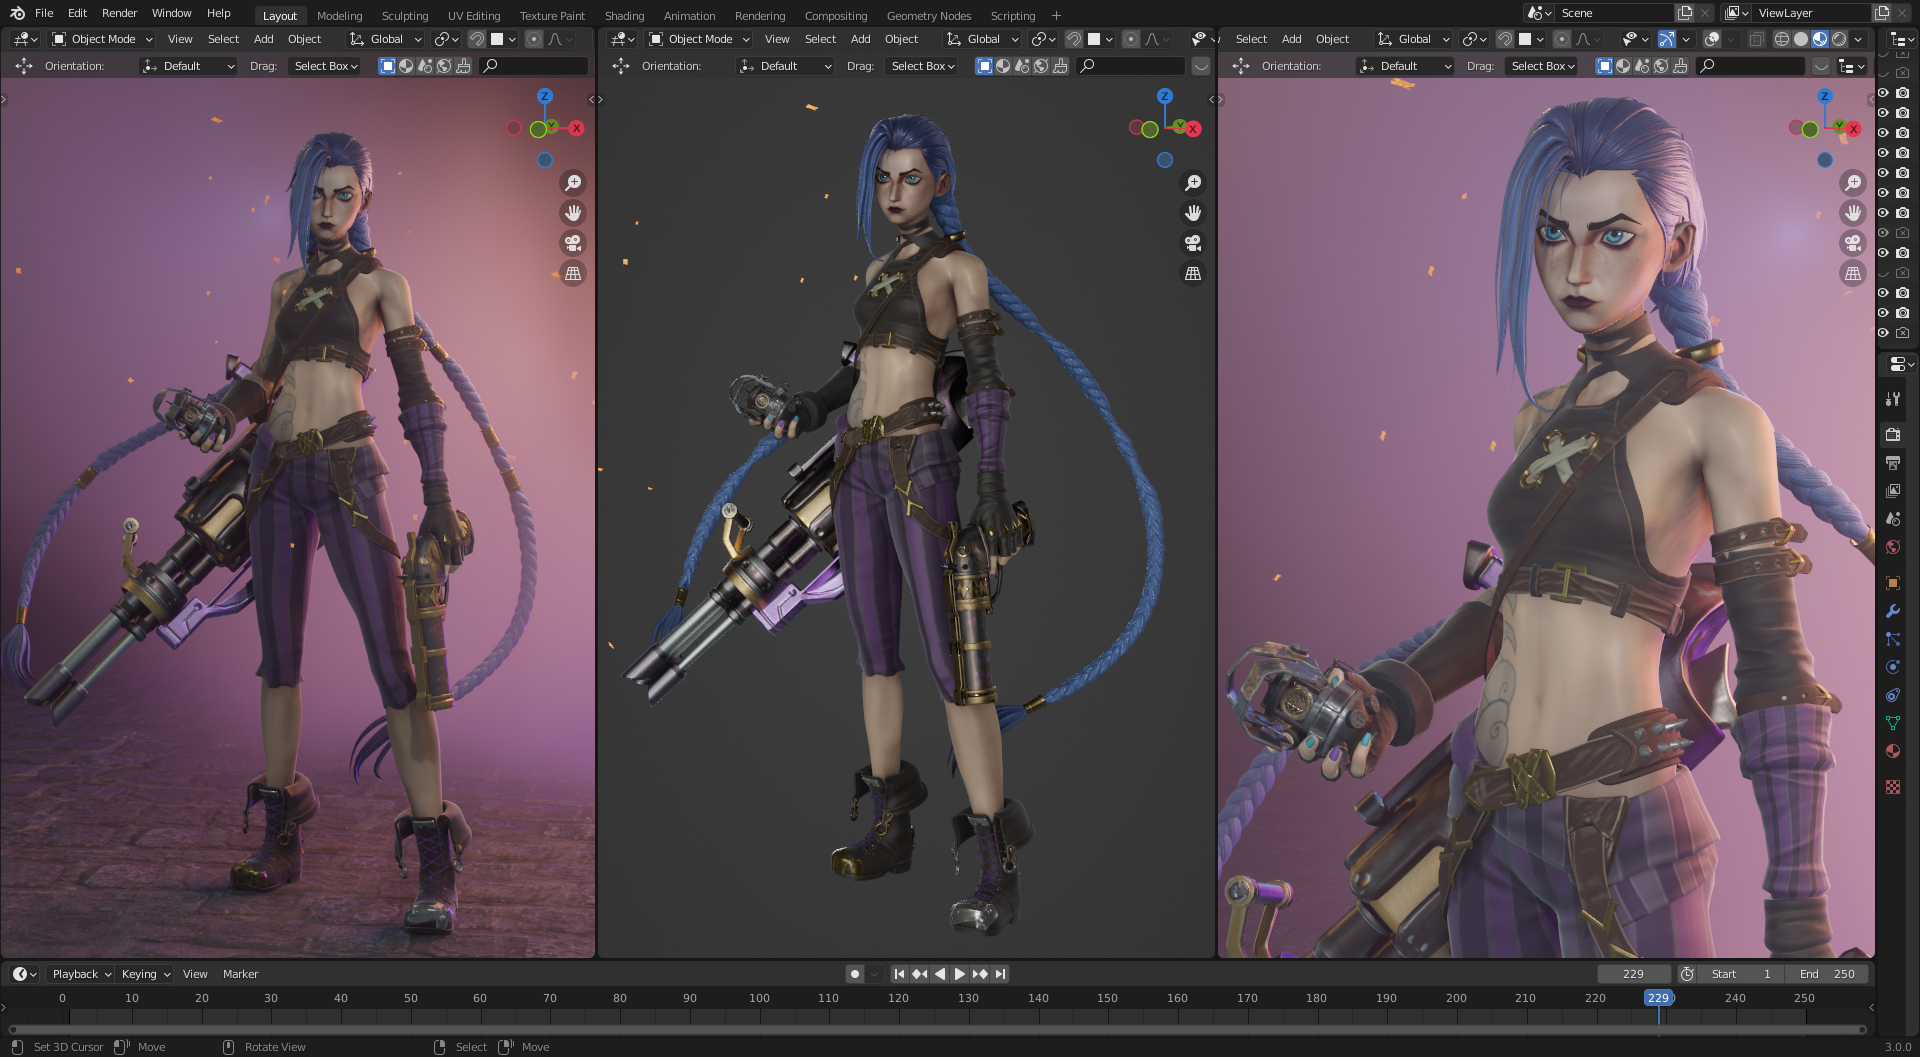This screenshot has width=1920, height=1057.
Task: Switch perspective/orthographic grid icon in left viewport
Action: click(x=573, y=273)
